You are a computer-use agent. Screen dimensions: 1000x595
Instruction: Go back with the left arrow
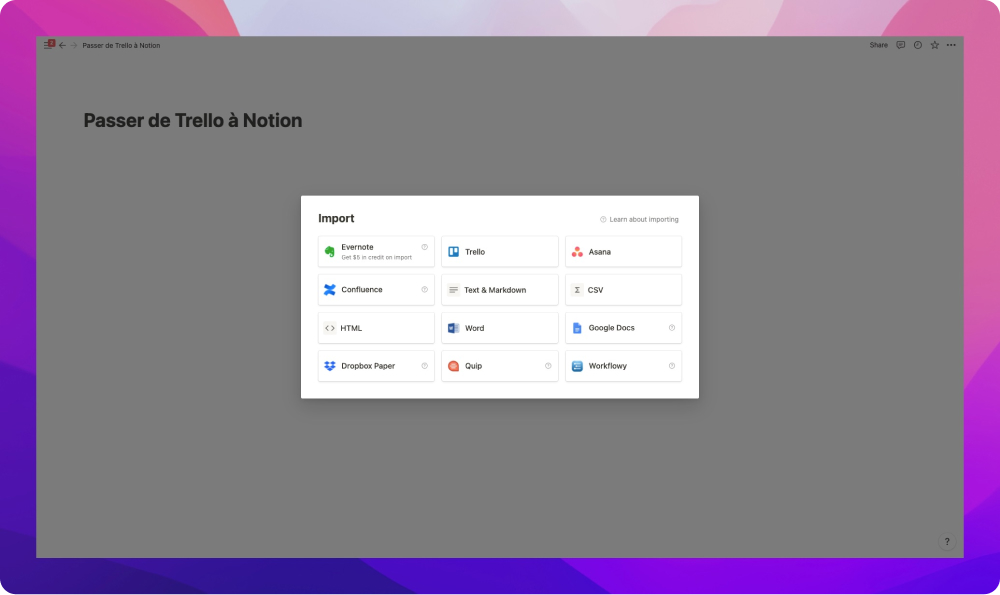point(62,45)
